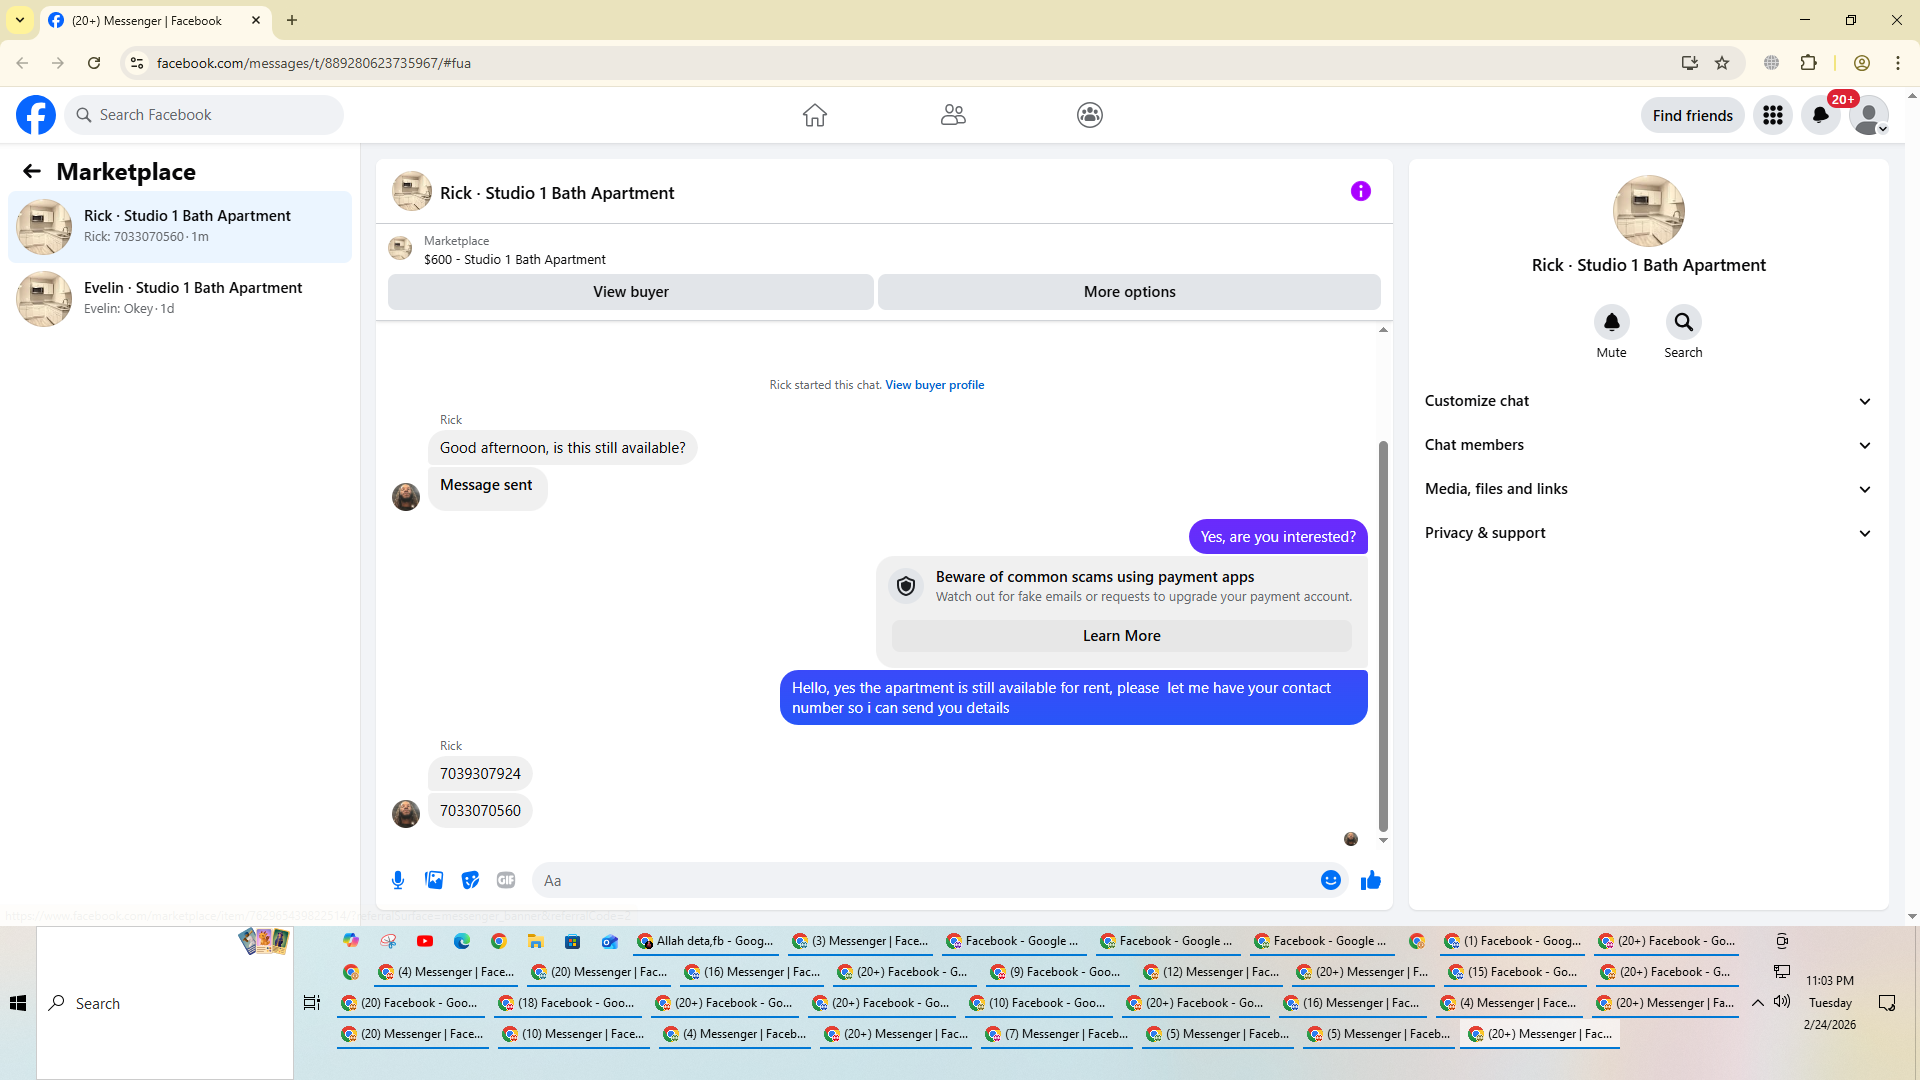1920x1080 pixels.
Task: Open the Evelin Studio 1 Bath Apartment chat
Action: tap(180, 298)
